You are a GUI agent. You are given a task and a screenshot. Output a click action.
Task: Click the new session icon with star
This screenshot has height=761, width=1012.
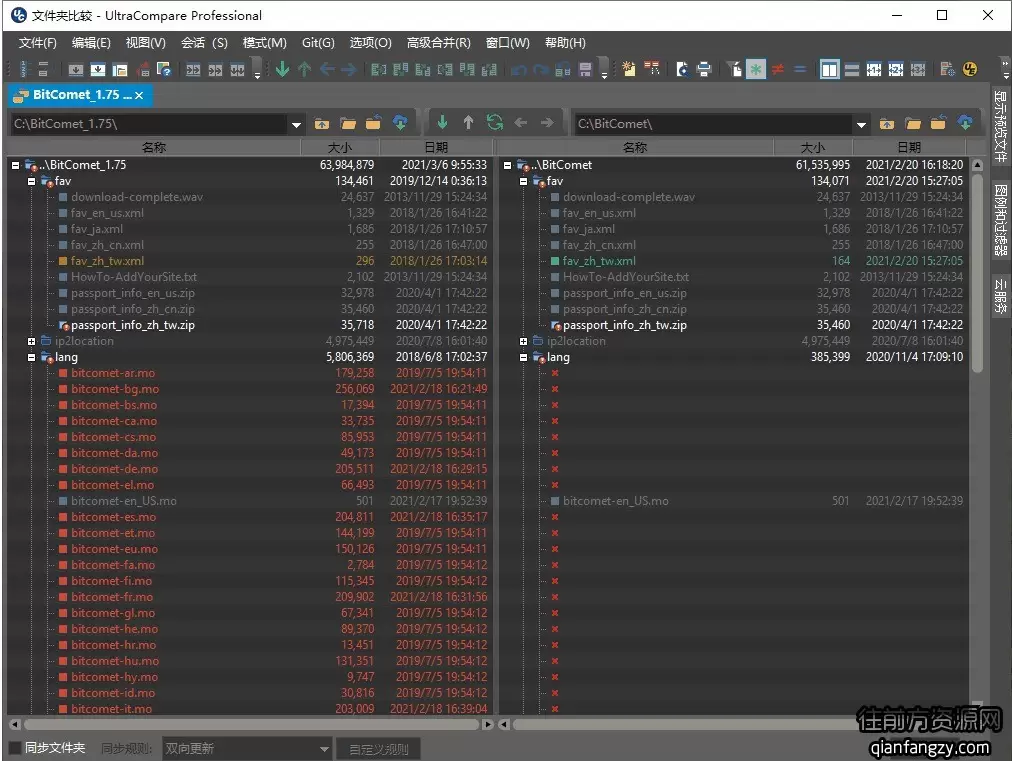pyautogui.click(x=629, y=69)
